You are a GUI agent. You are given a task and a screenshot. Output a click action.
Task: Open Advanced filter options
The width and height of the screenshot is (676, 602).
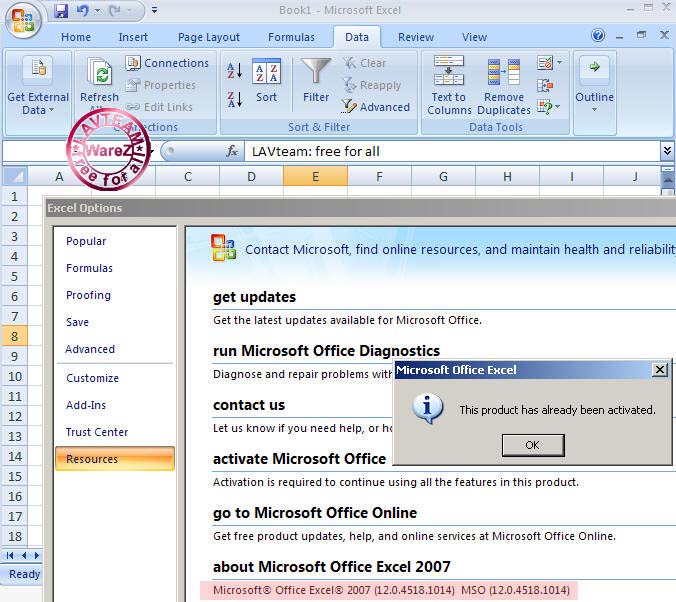[x=376, y=107]
